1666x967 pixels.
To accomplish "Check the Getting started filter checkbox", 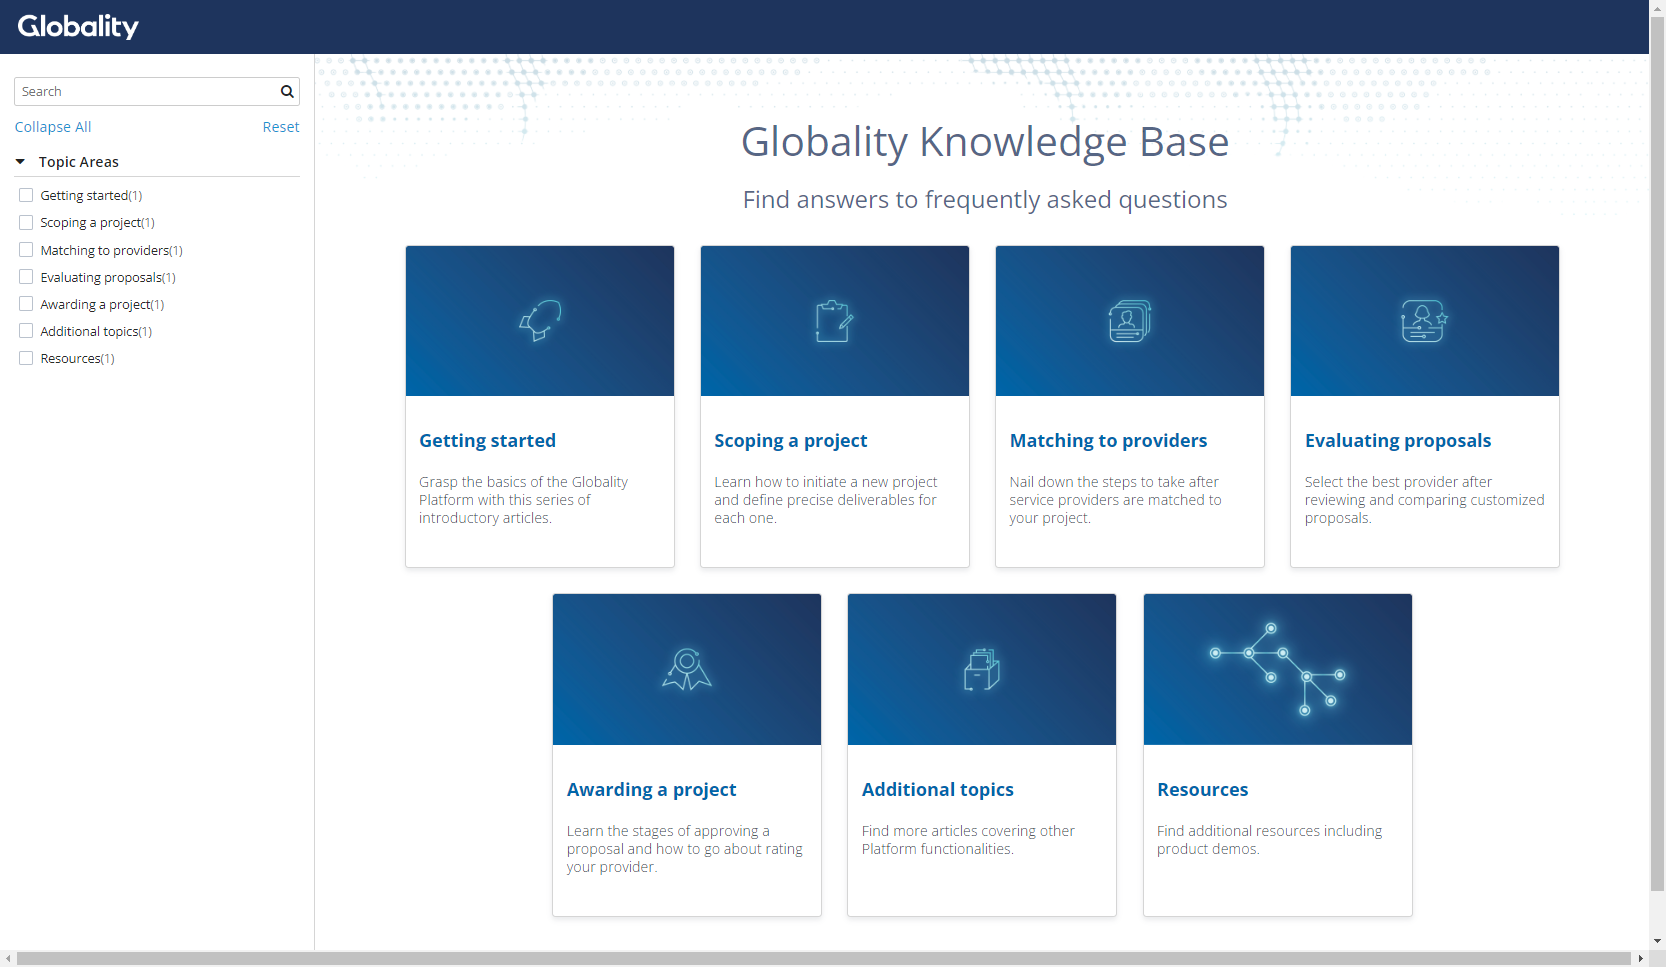I will click(x=26, y=194).
